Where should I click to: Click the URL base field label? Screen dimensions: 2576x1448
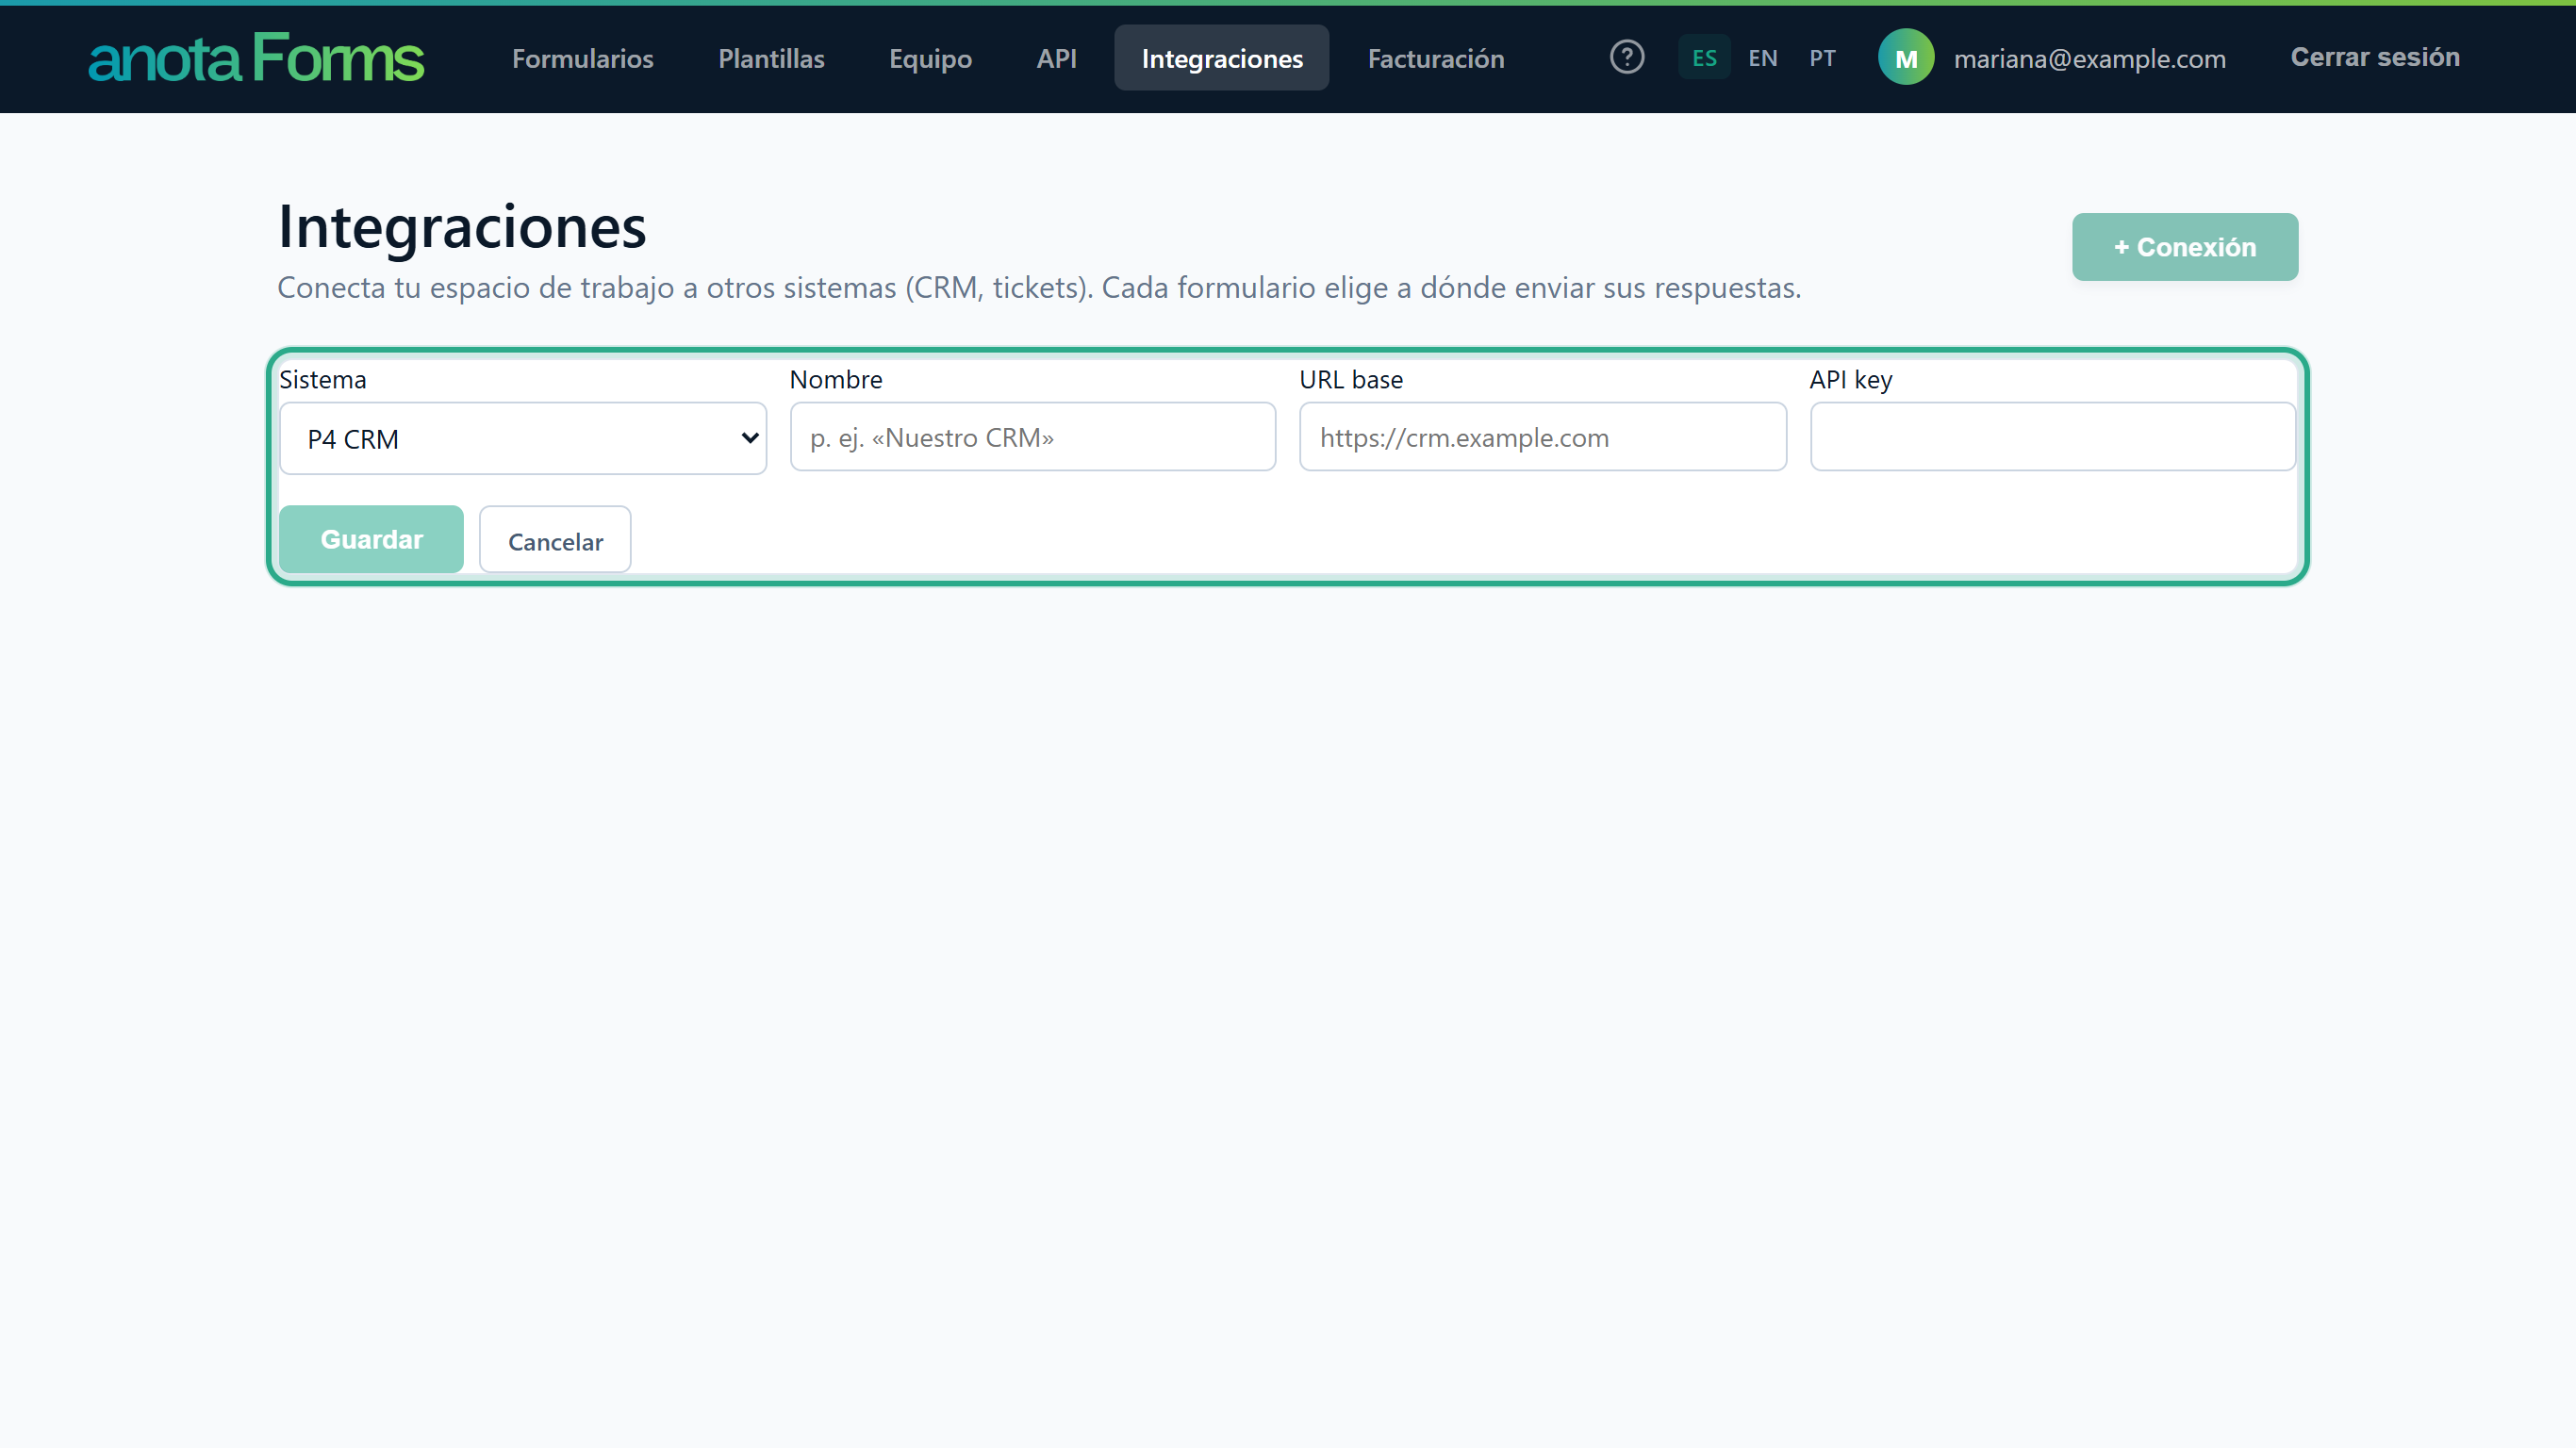1351,379
